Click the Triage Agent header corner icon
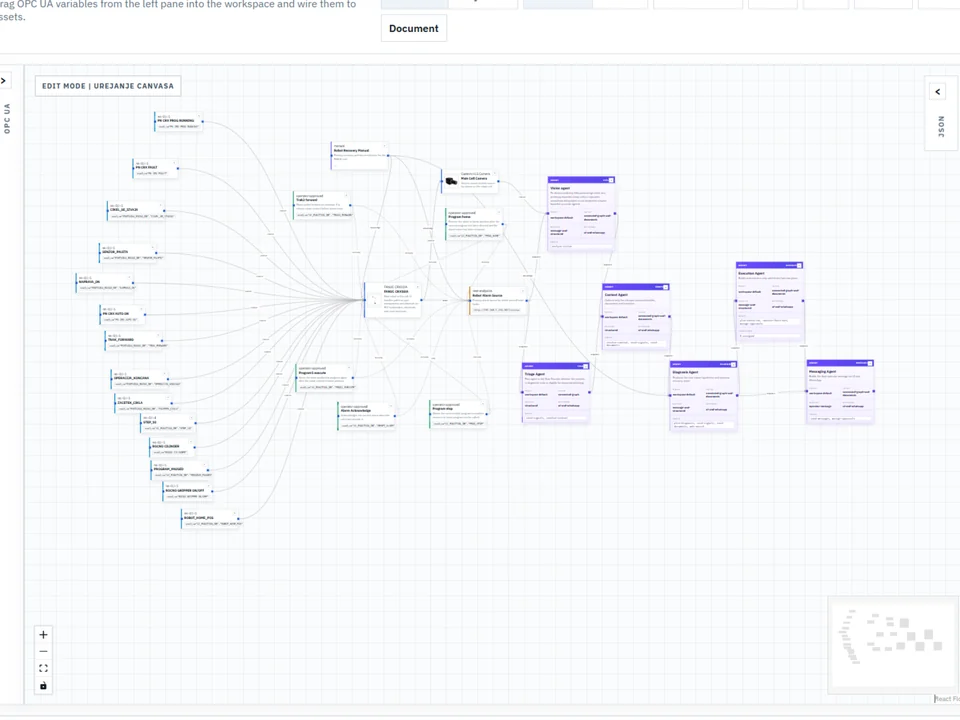Image resolution: width=960 pixels, height=720 pixels. tap(585, 366)
